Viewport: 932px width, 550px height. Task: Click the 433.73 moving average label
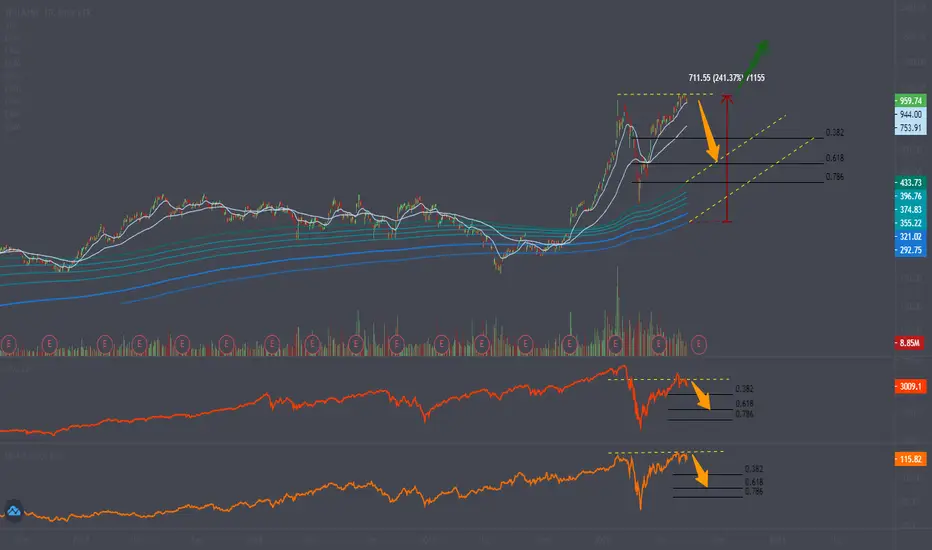point(910,183)
